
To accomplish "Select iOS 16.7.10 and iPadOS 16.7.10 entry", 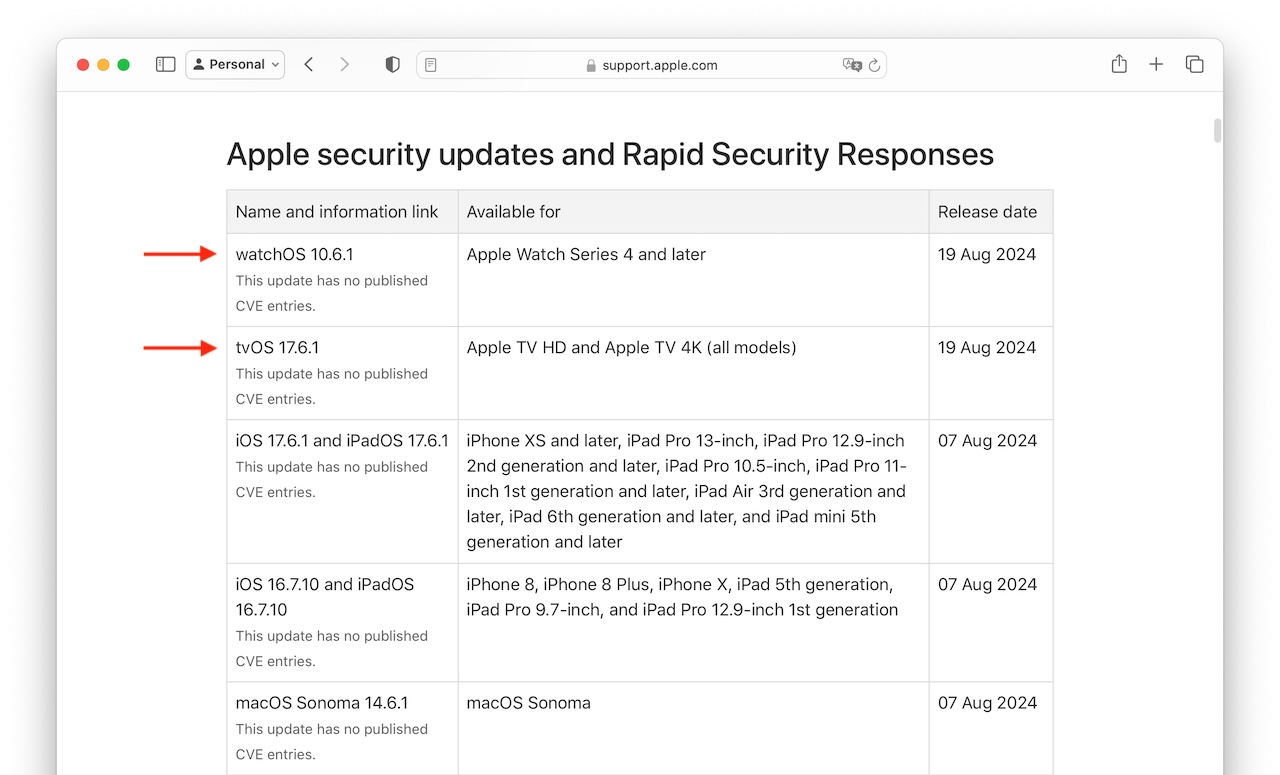I will coord(325,597).
